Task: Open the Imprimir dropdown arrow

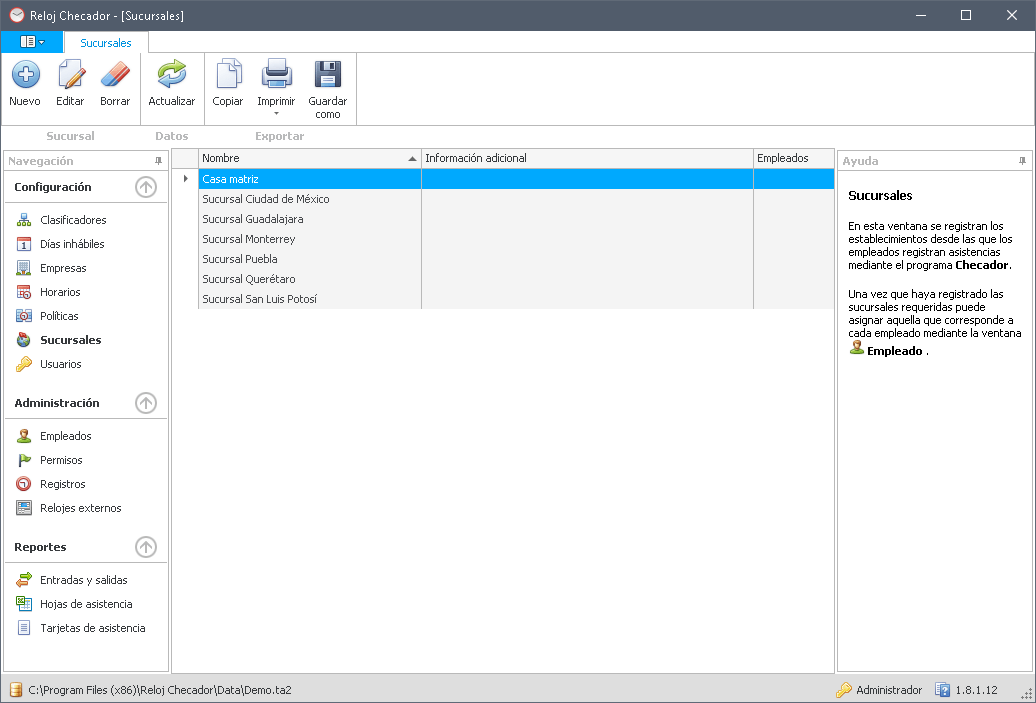Action: 276,114
